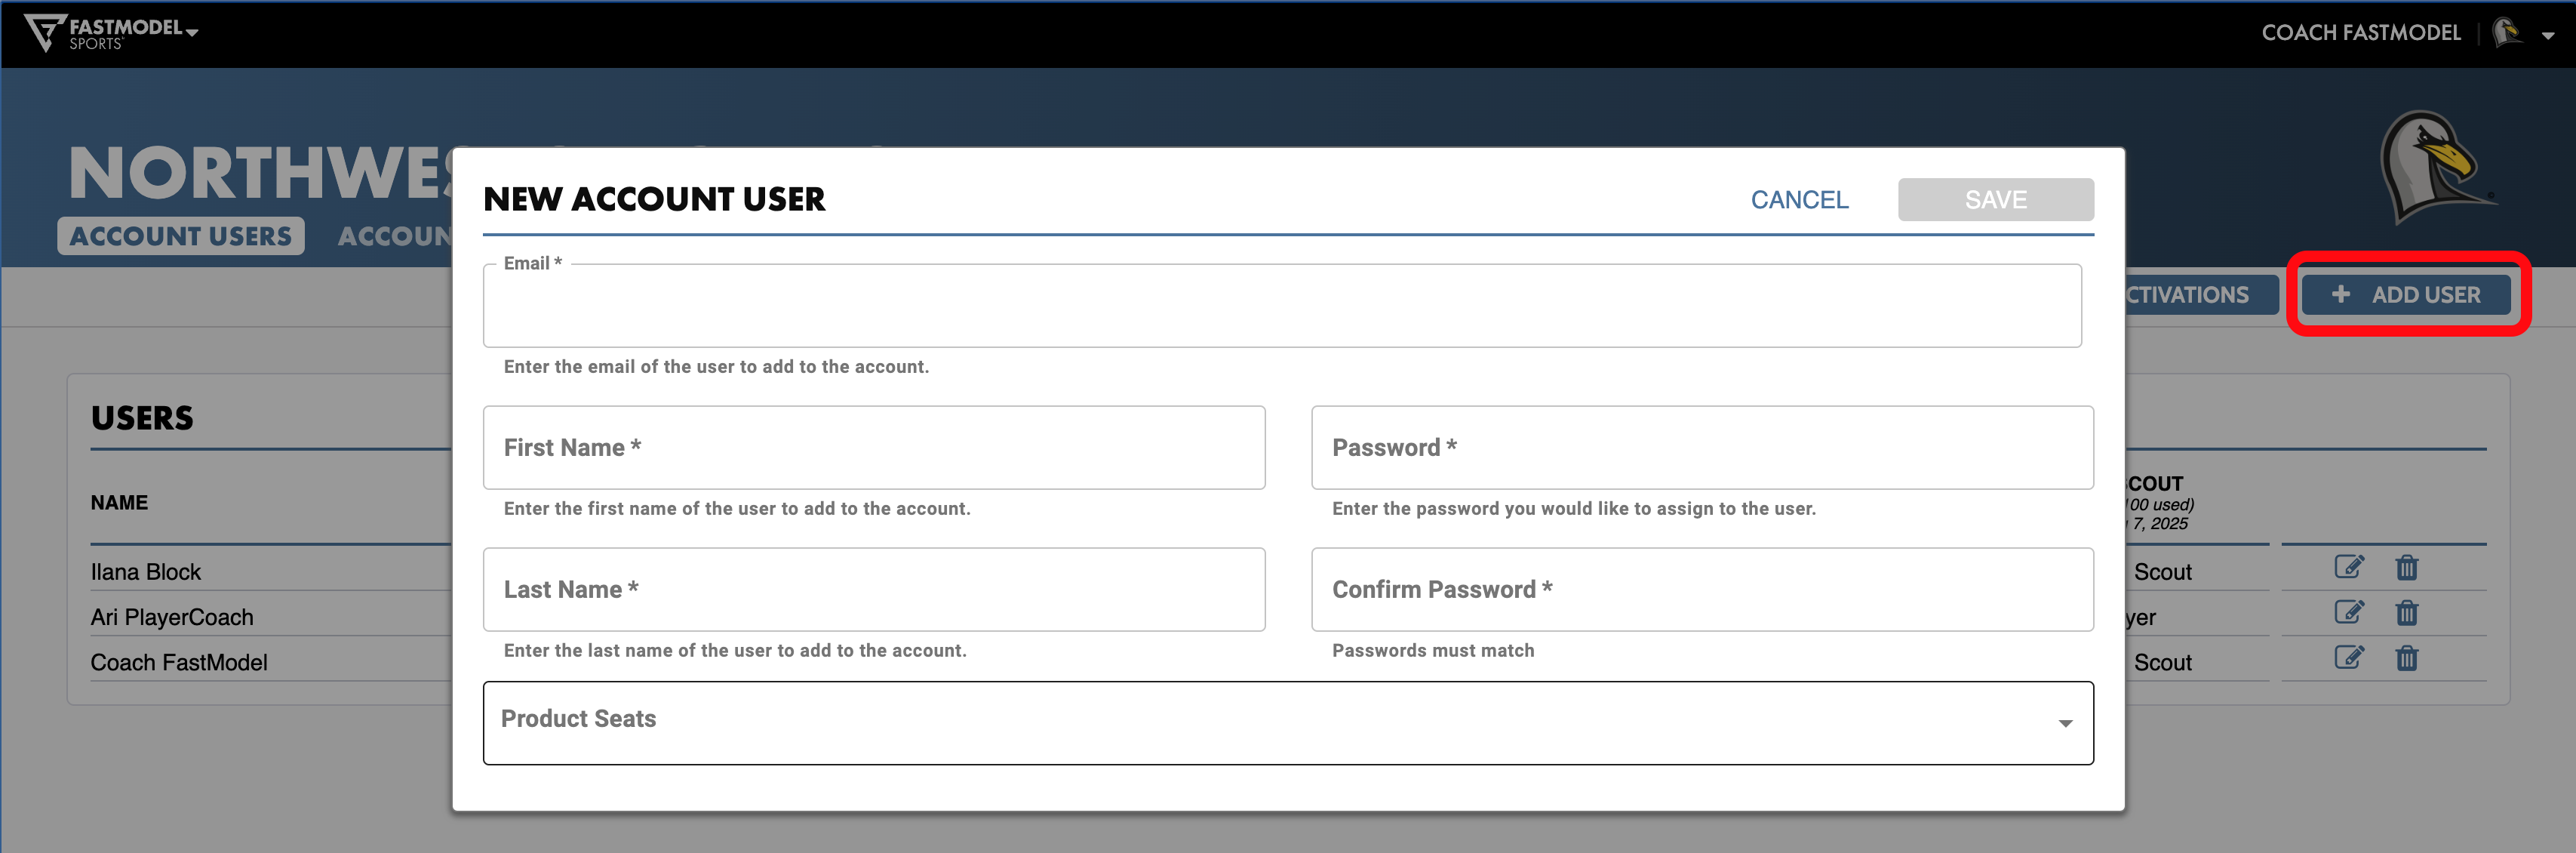Delete Ilana Block using the trash icon

click(x=2407, y=566)
